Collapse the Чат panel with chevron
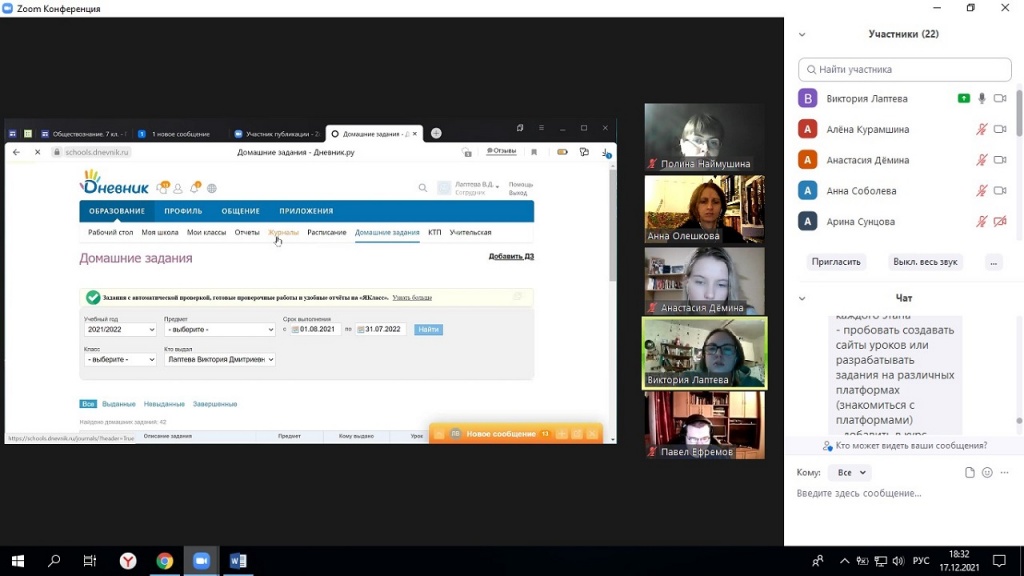This screenshot has width=1024, height=576. (x=802, y=298)
